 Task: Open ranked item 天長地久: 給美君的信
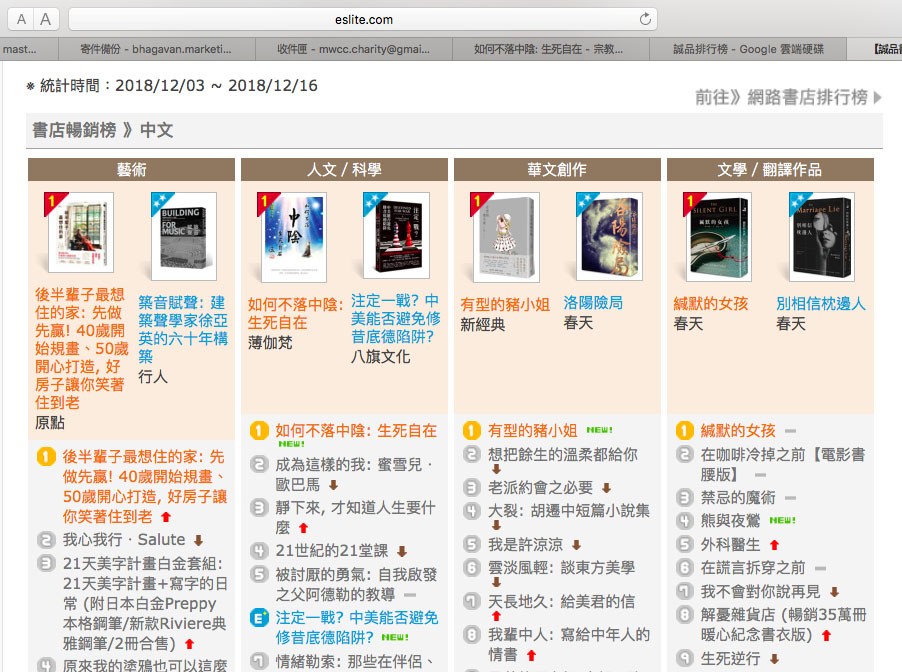[561, 602]
